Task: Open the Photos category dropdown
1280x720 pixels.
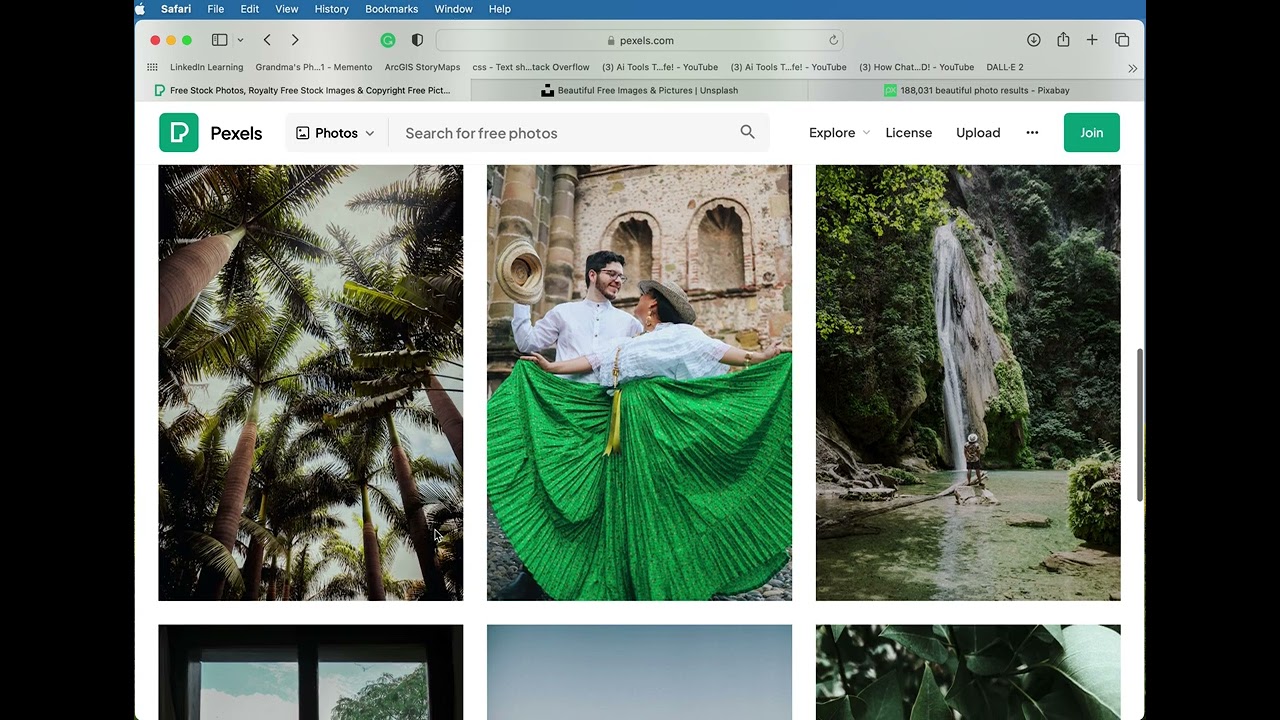Action: click(x=335, y=133)
